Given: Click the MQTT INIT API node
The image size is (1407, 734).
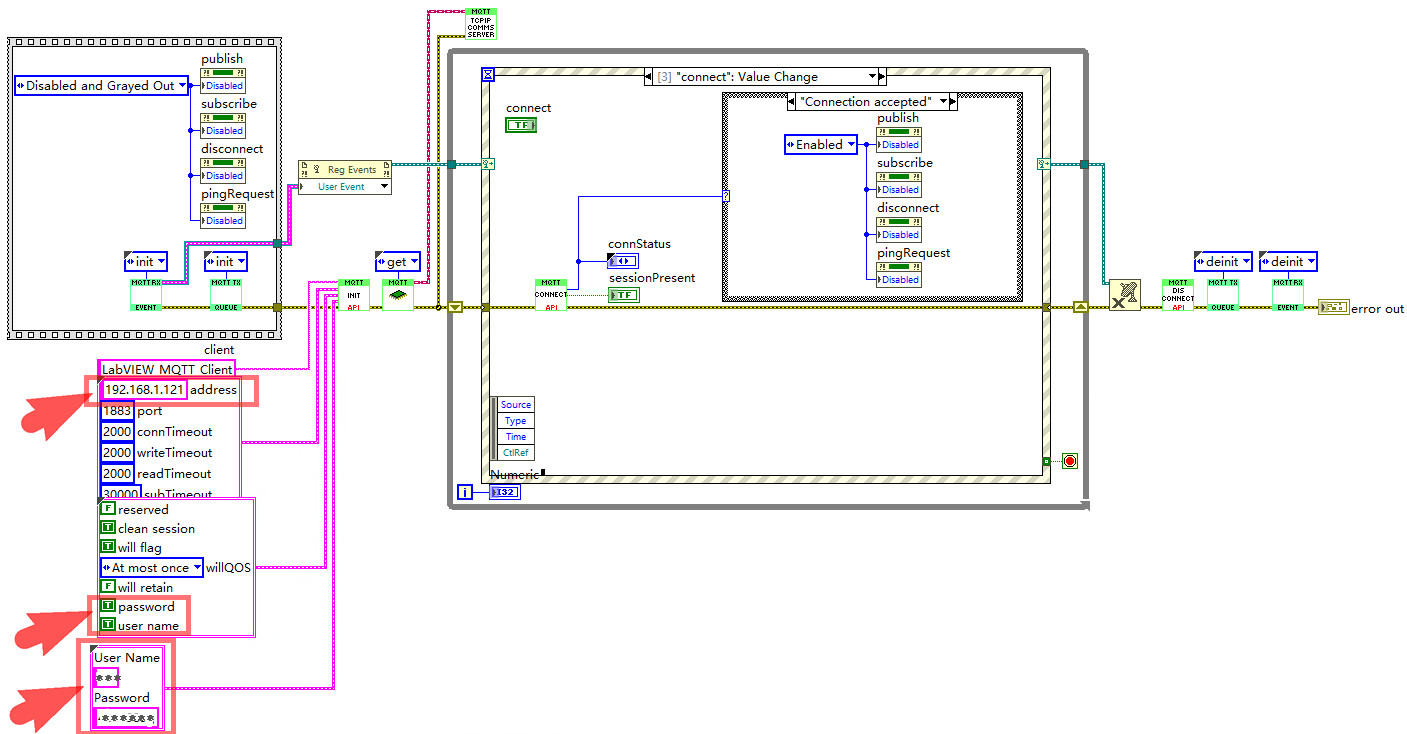Looking at the screenshot, I should pos(353,295).
